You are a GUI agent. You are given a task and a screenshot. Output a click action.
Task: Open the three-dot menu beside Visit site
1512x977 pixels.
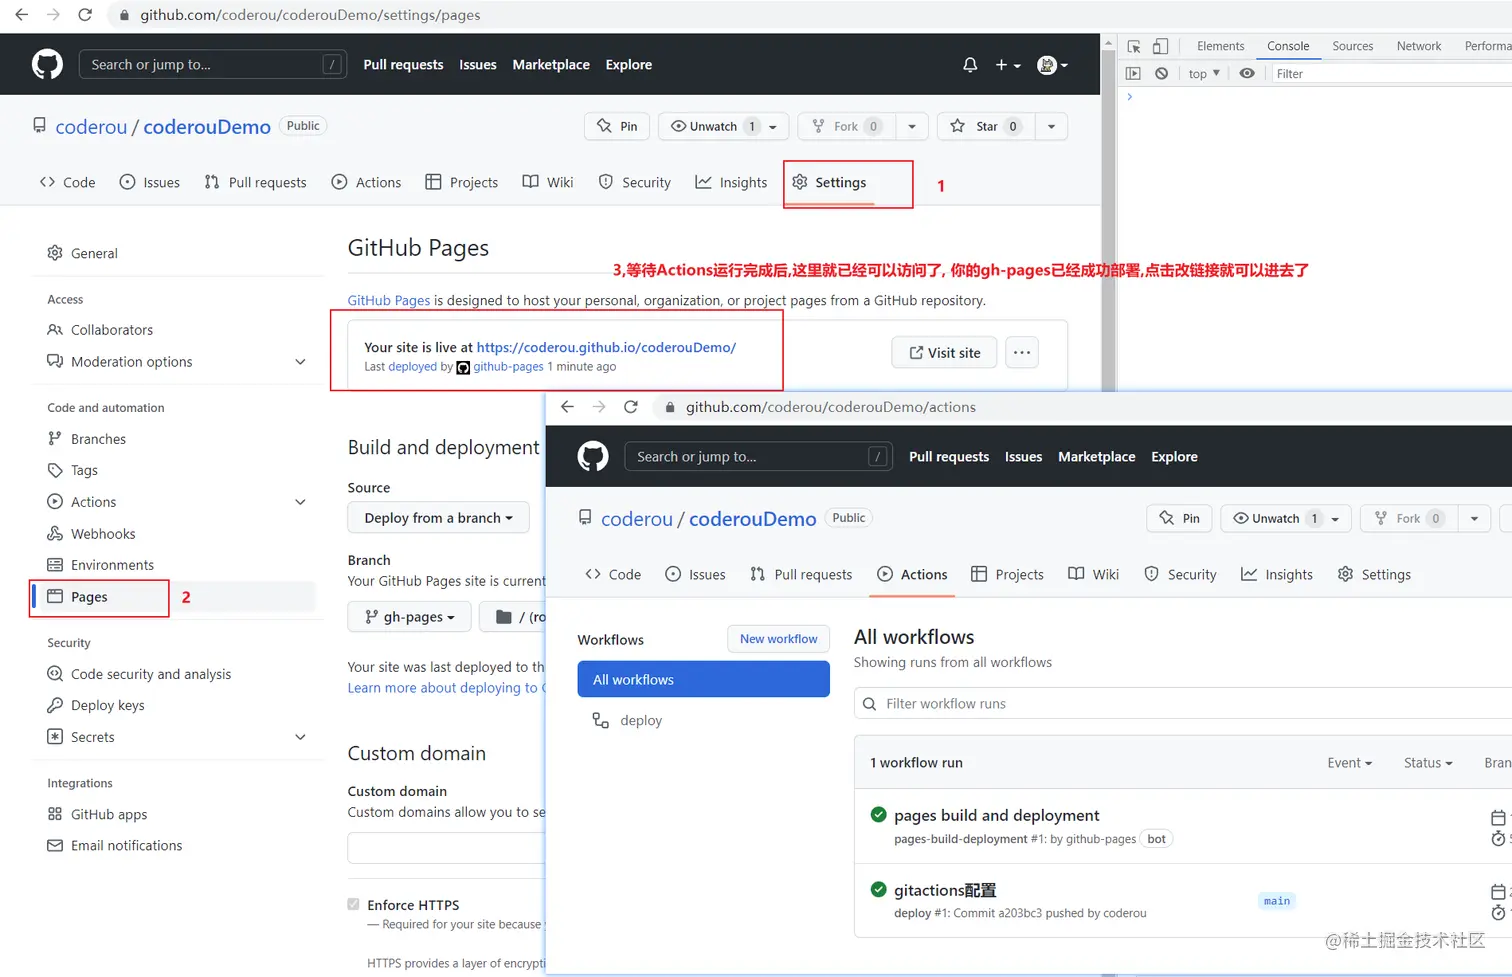pyautogui.click(x=1021, y=353)
